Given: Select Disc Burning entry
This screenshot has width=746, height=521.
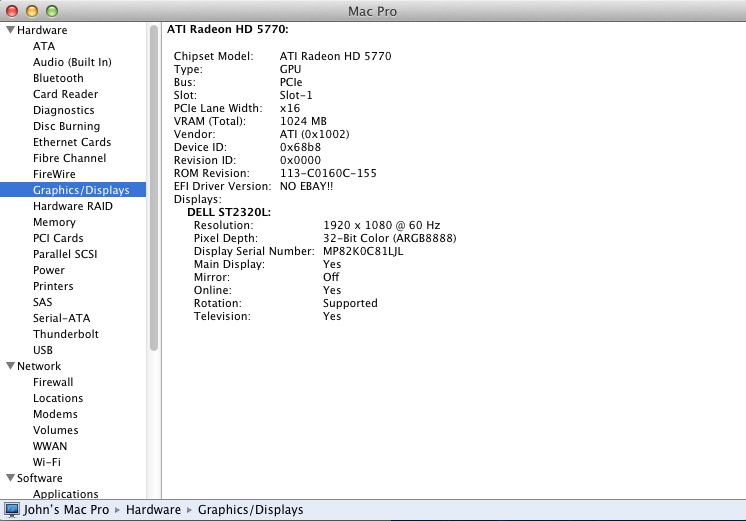Looking at the screenshot, I should point(66,126).
